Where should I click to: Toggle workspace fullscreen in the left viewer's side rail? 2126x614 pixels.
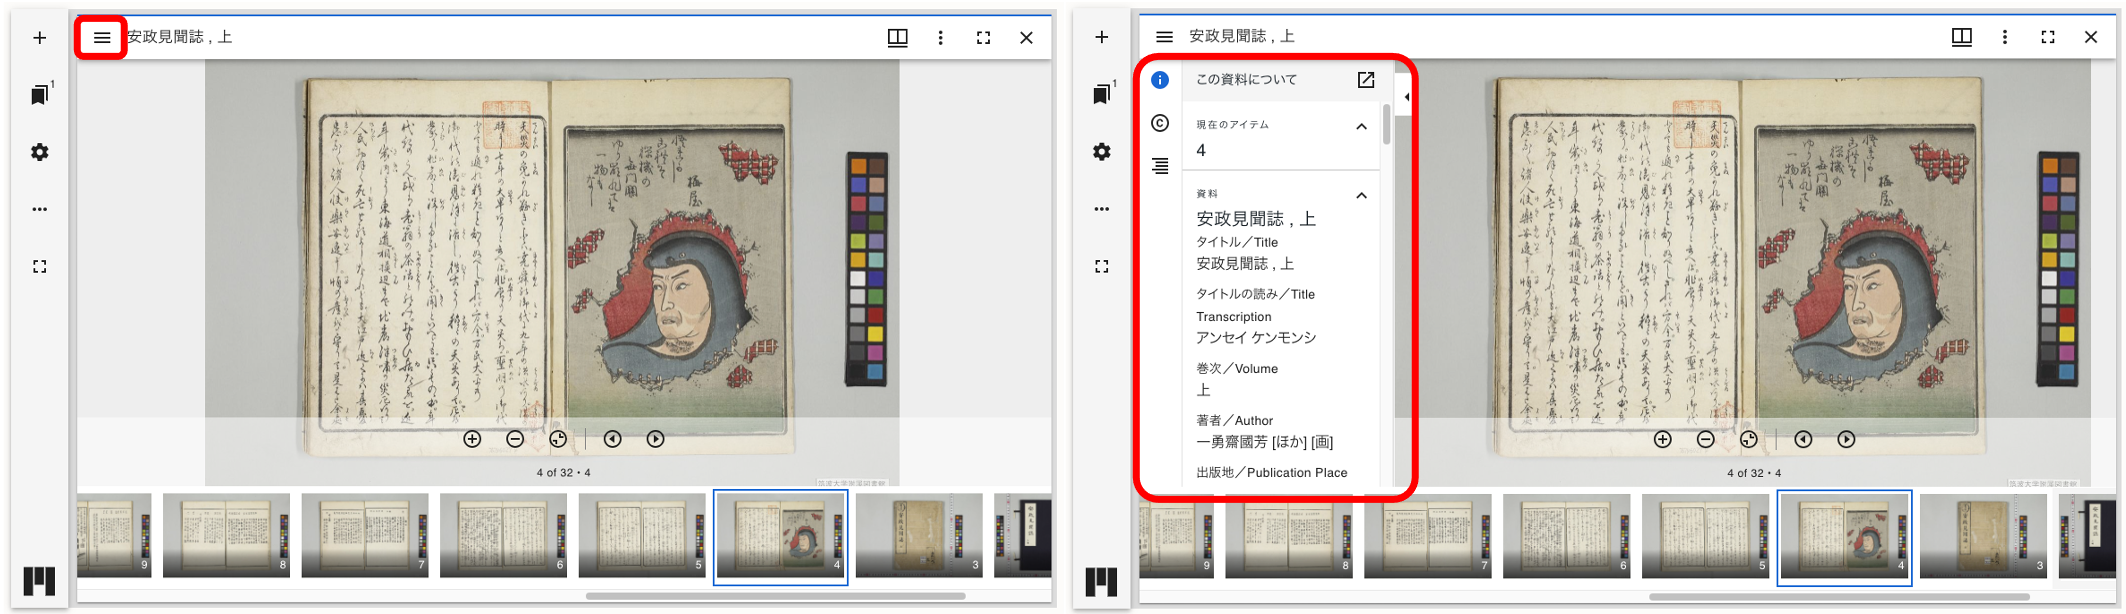point(40,267)
